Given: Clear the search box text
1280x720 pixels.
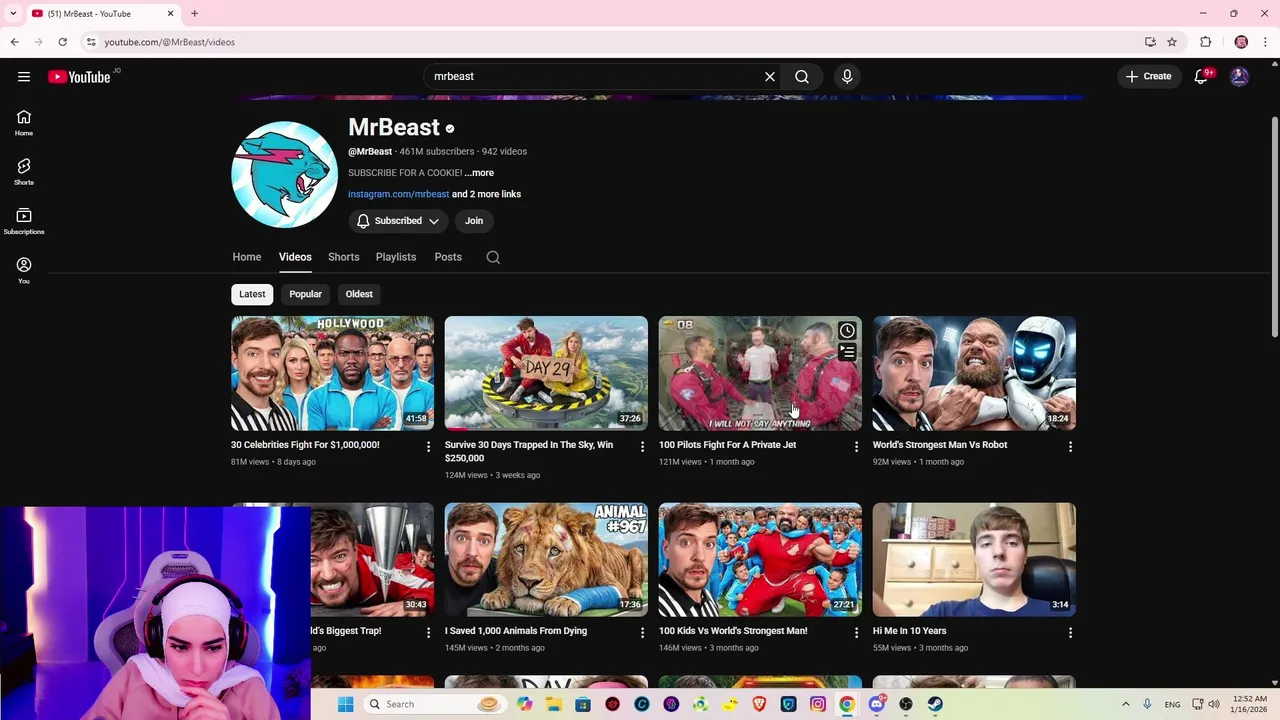Looking at the screenshot, I should tap(770, 76).
